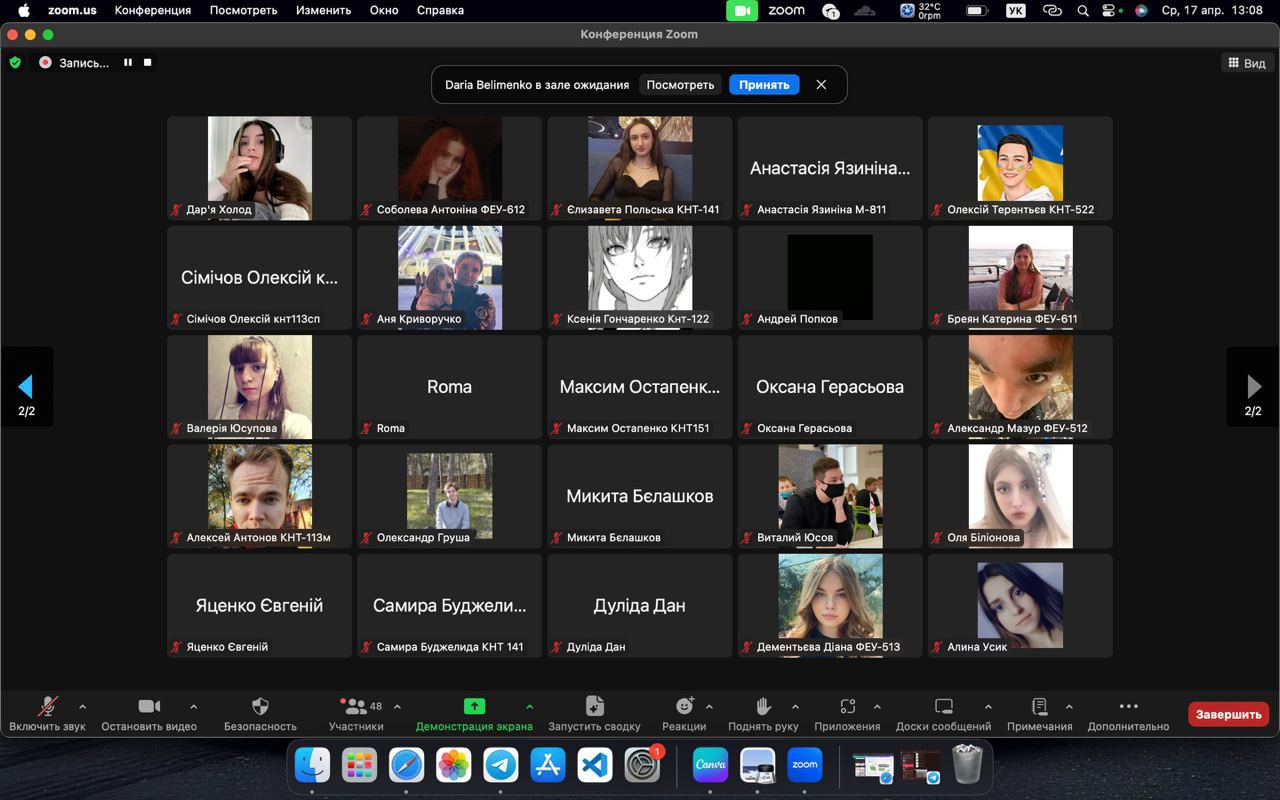Turn off camera with Остановить видео
The height and width of the screenshot is (800, 1280).
pos(149,706)
